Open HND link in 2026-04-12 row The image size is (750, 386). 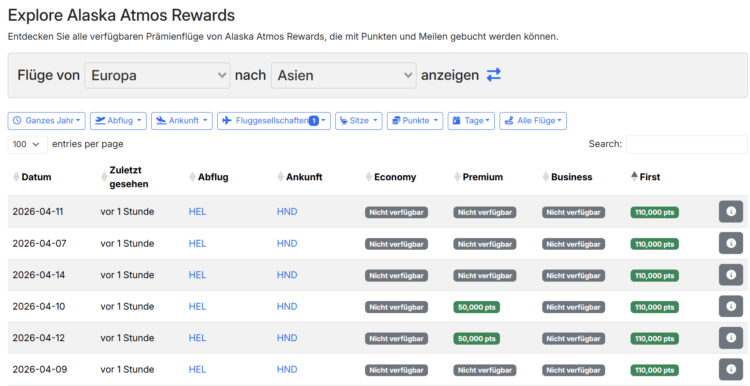tap(287, 338)
